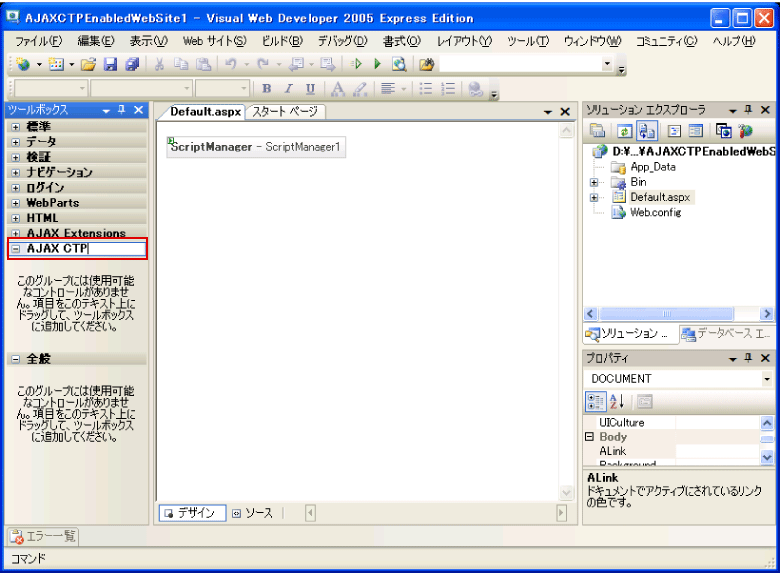Select the Default.aspx editor tab

(x=205, y=111)
